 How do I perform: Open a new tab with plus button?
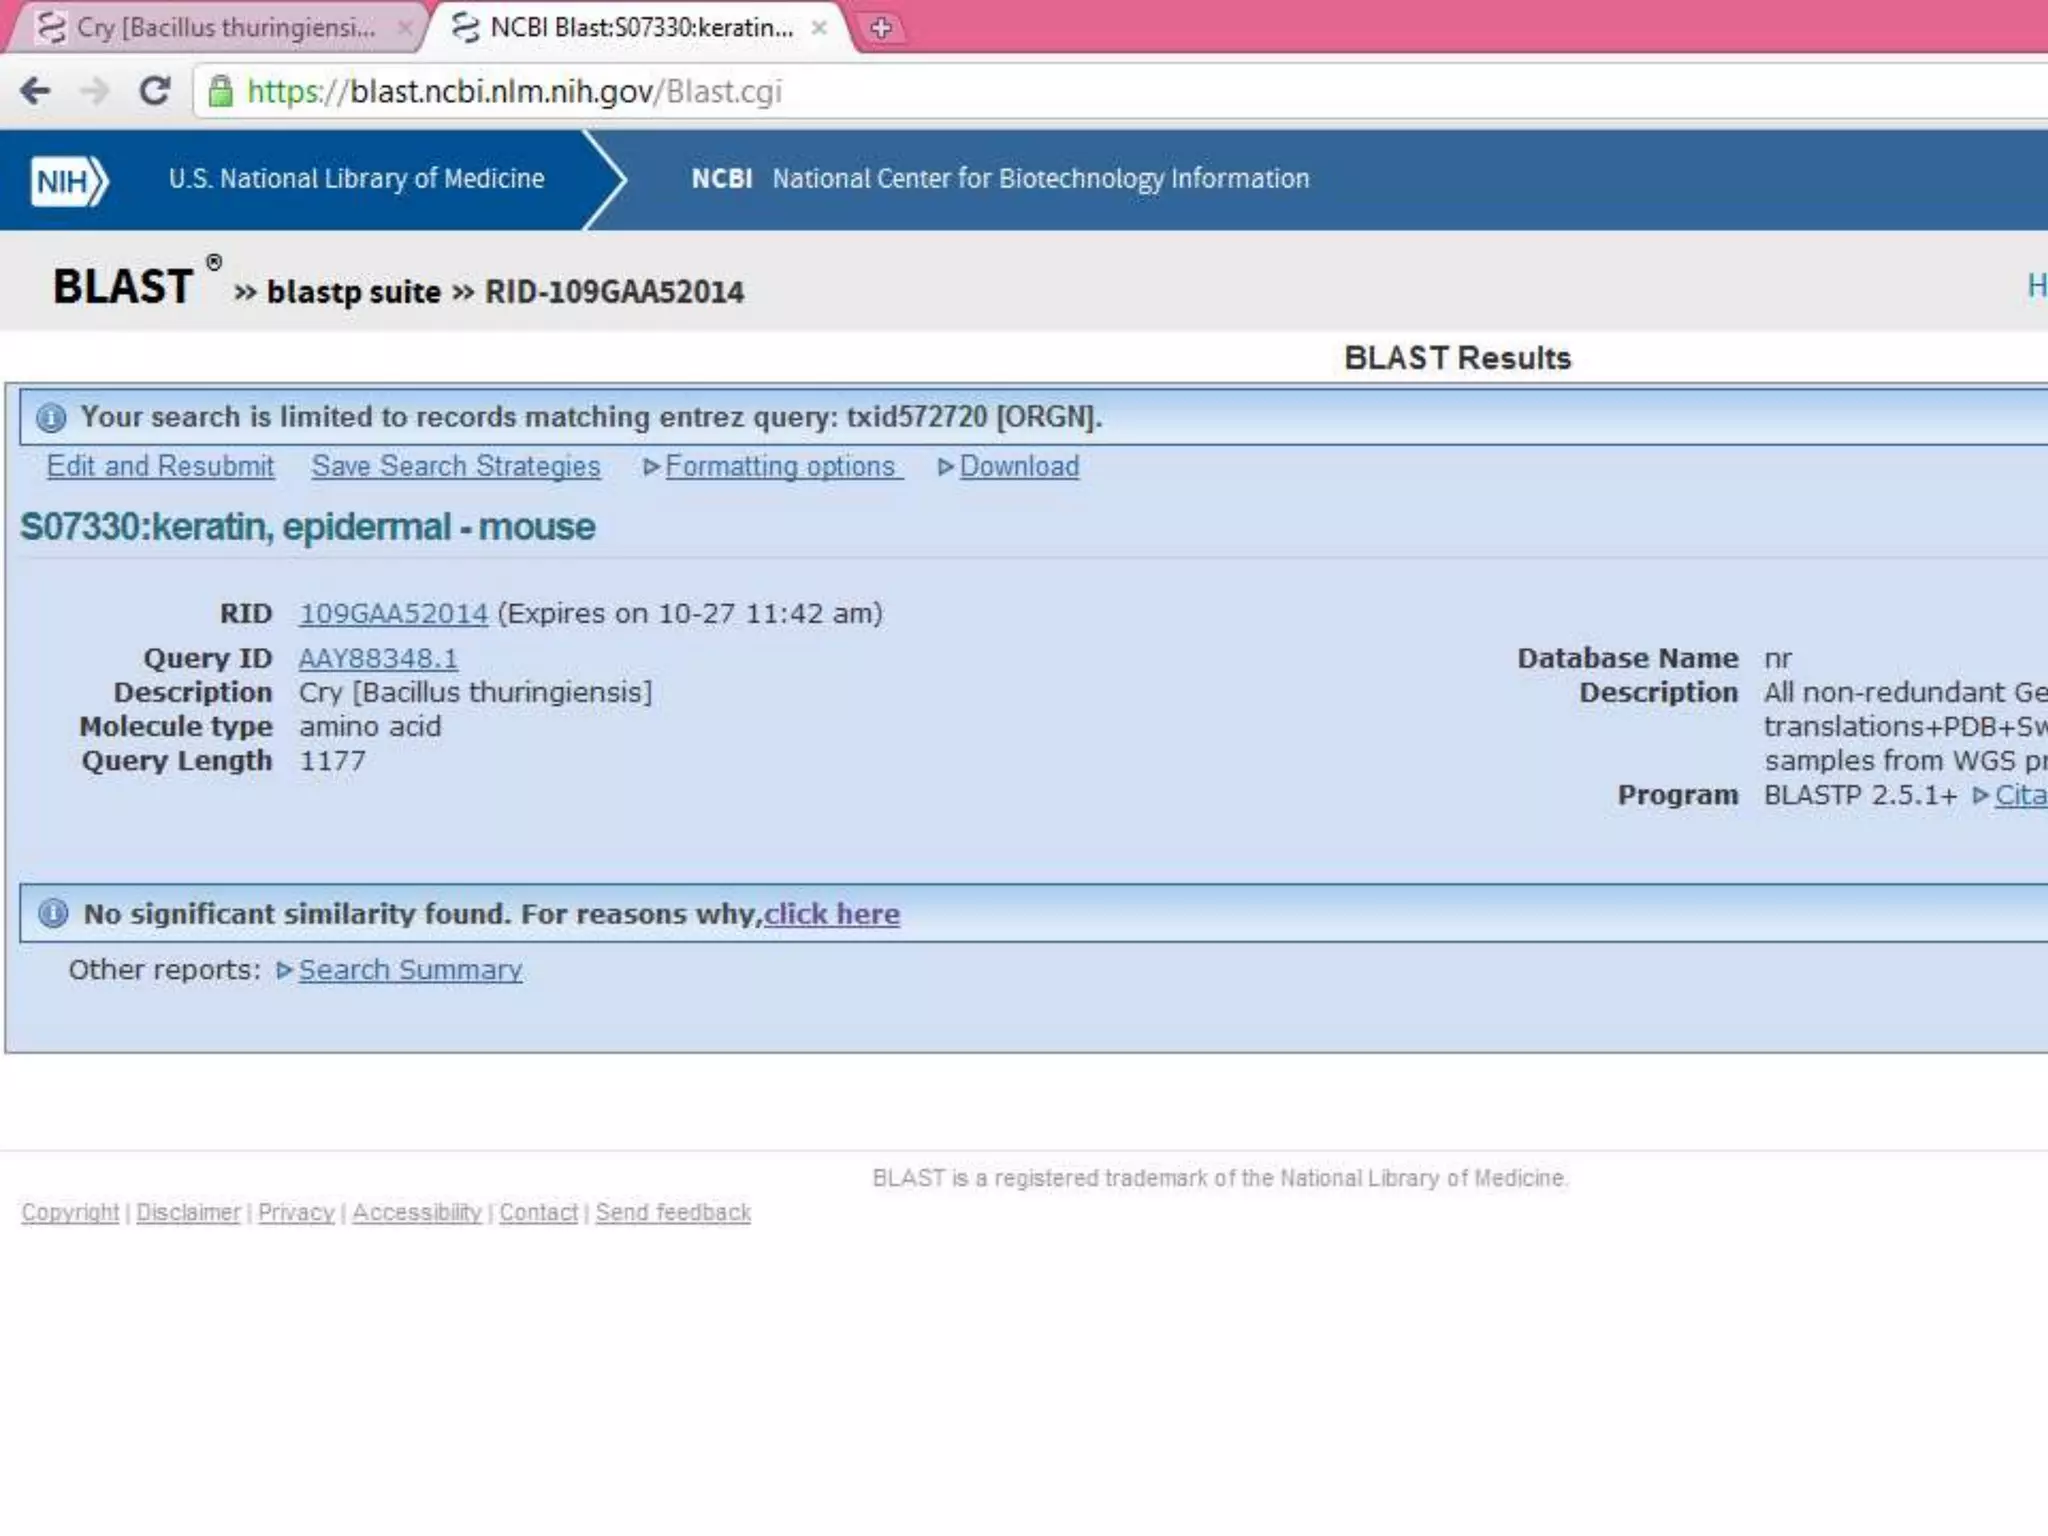click(881, 28)
